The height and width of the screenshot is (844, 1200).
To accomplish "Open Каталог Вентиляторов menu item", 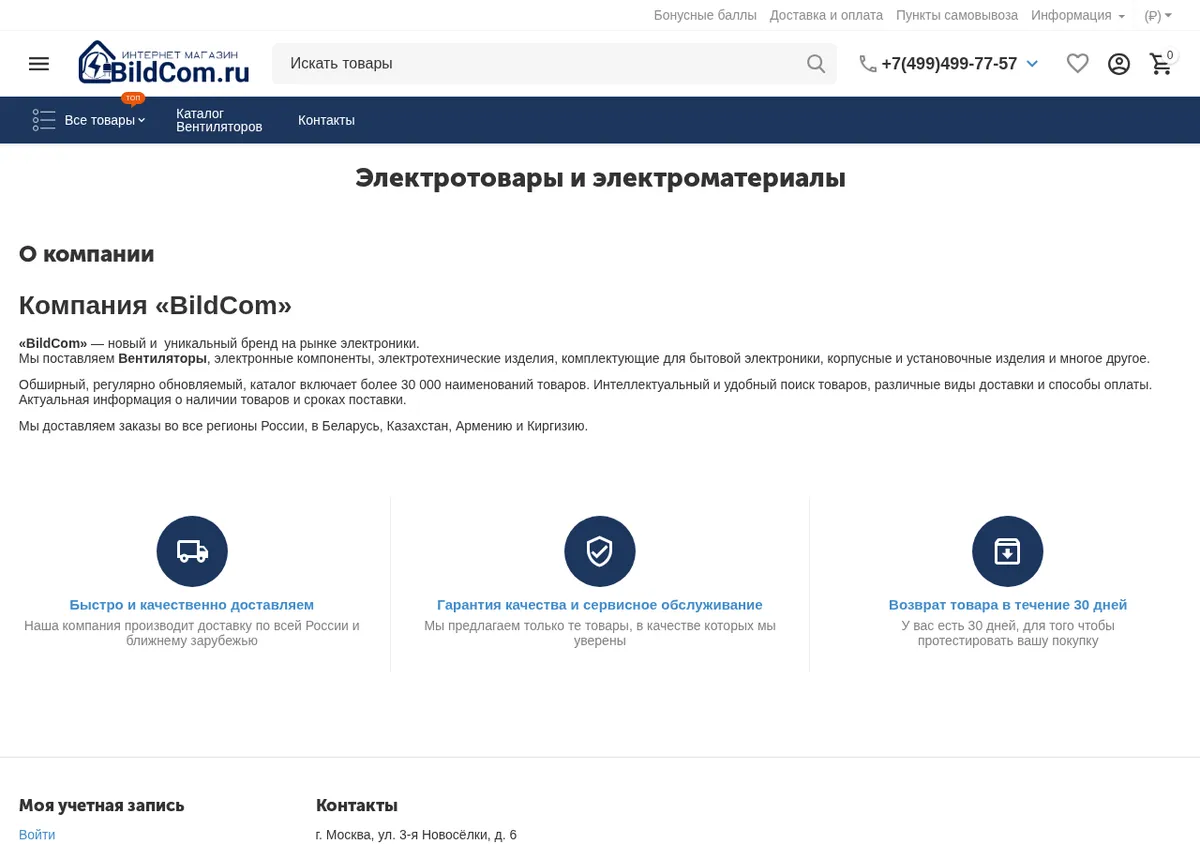I will [219, 120].
